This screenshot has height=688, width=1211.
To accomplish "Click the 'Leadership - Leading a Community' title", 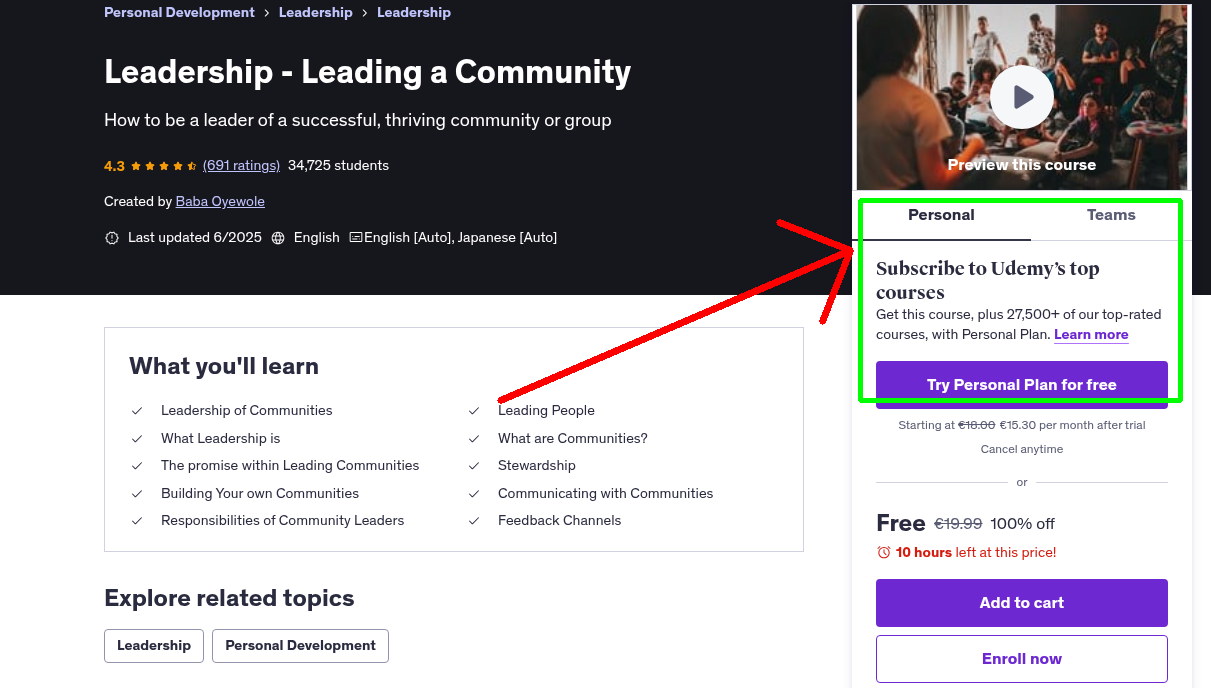I will [x=368, y=72].
